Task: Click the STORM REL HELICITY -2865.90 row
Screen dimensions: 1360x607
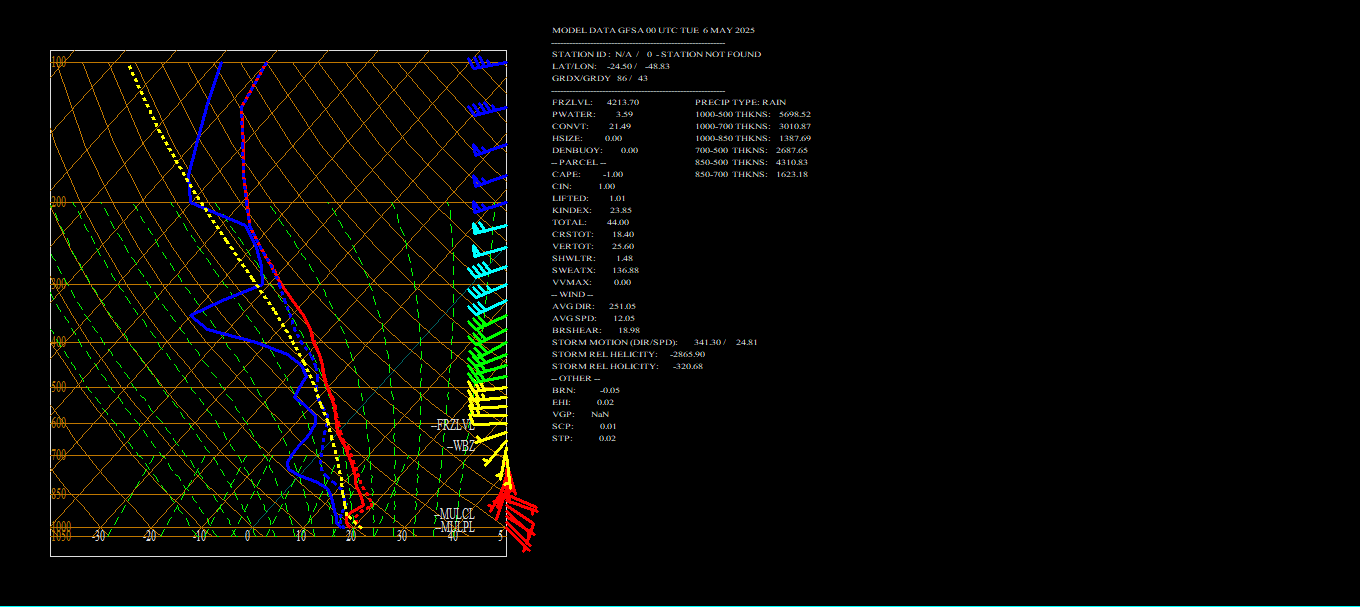Action: tap(628, 354)
